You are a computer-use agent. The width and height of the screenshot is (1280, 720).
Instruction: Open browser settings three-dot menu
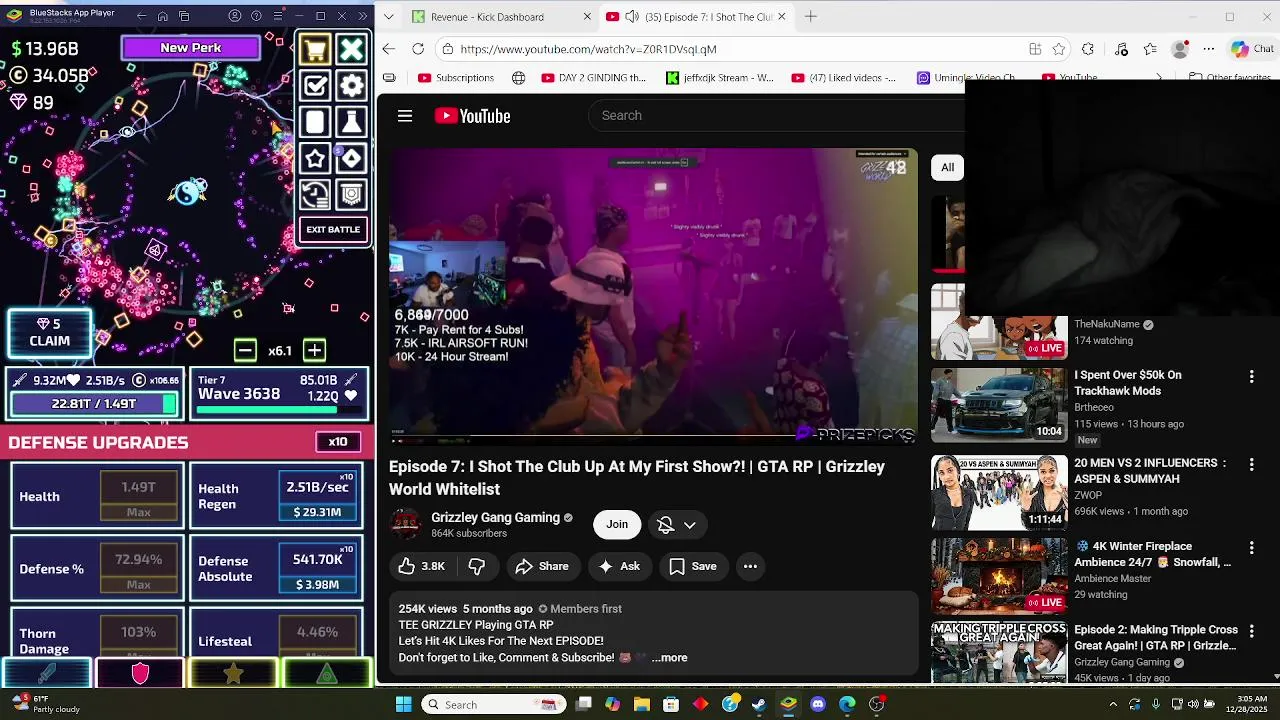point(1209,49)
